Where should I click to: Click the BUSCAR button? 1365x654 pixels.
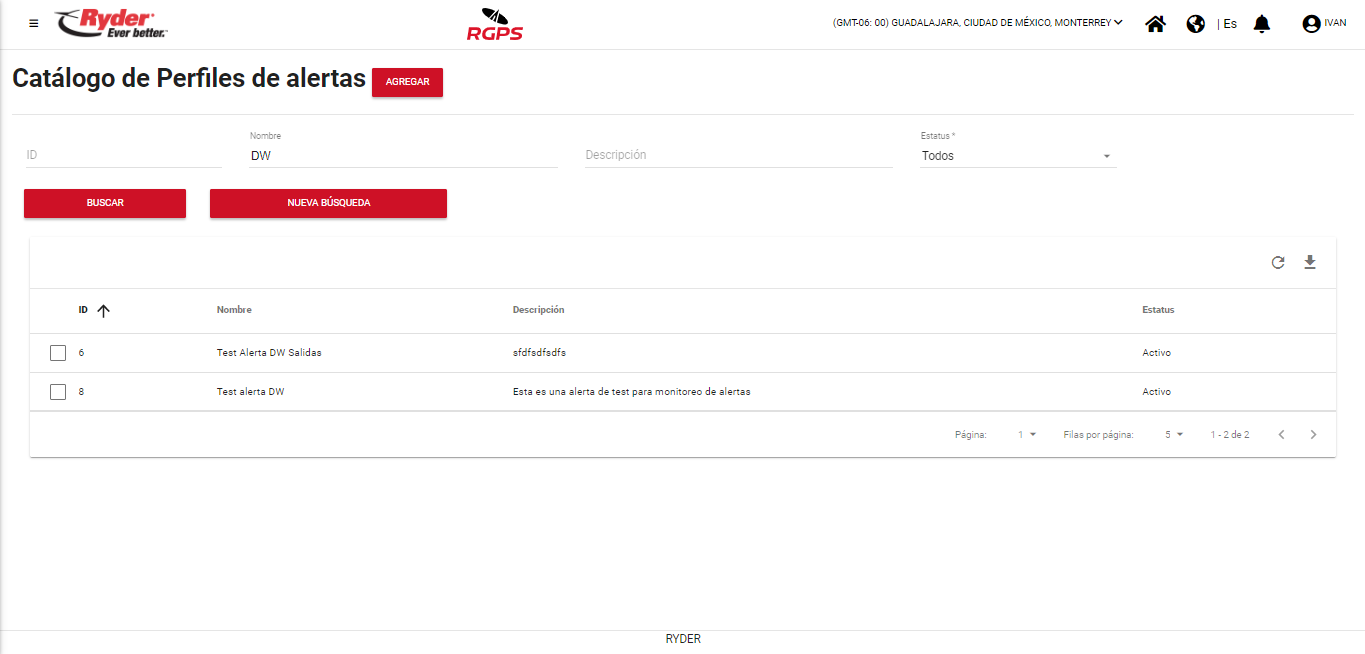(105, 203)
